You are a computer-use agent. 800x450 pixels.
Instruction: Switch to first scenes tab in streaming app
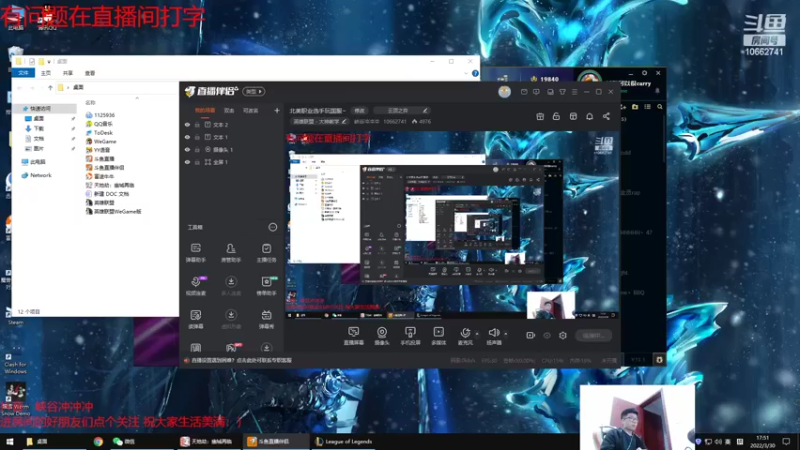pyautogui.click(x=205, y=110)
